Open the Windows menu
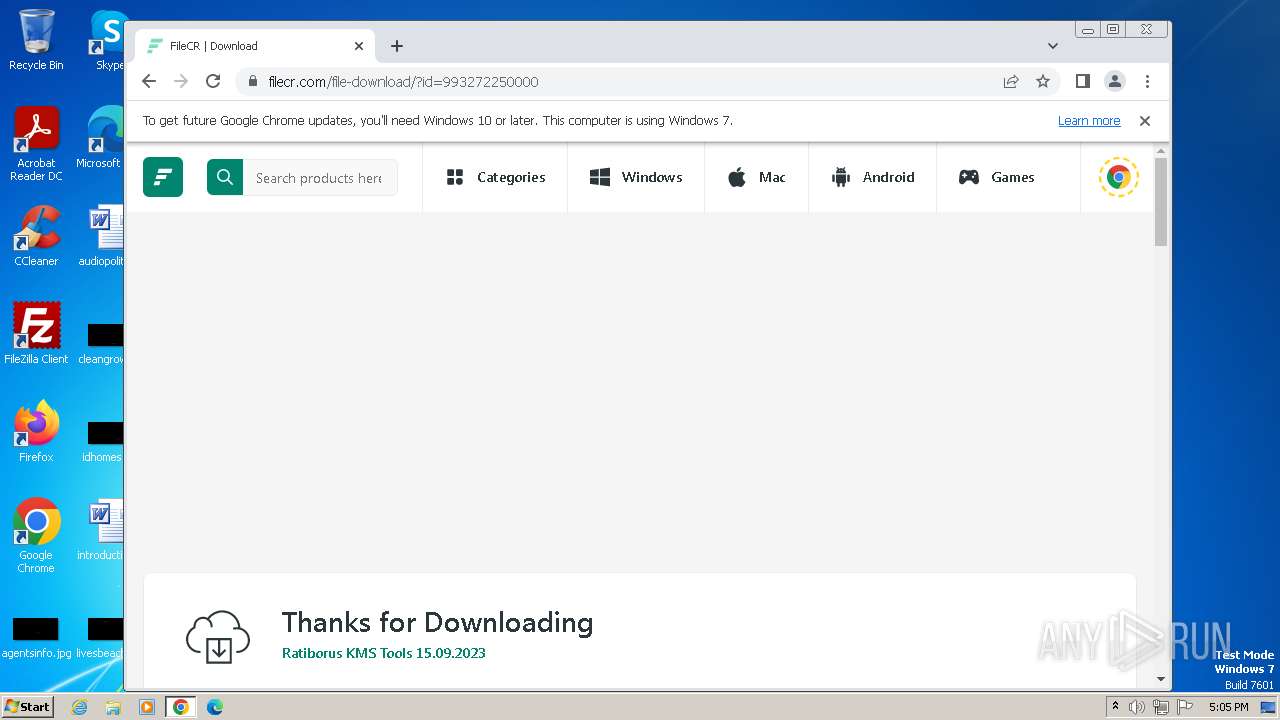1280x720 pixels. 636,177
